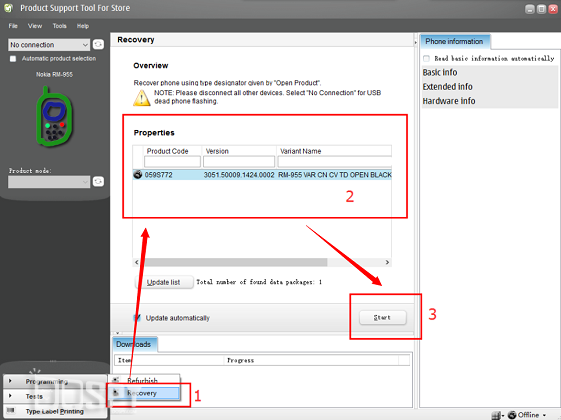This screenshot has width=561, height=420.
Task: Click the disc icon of package 059S772
Action: pyautogui.click(x=137, y=175)
